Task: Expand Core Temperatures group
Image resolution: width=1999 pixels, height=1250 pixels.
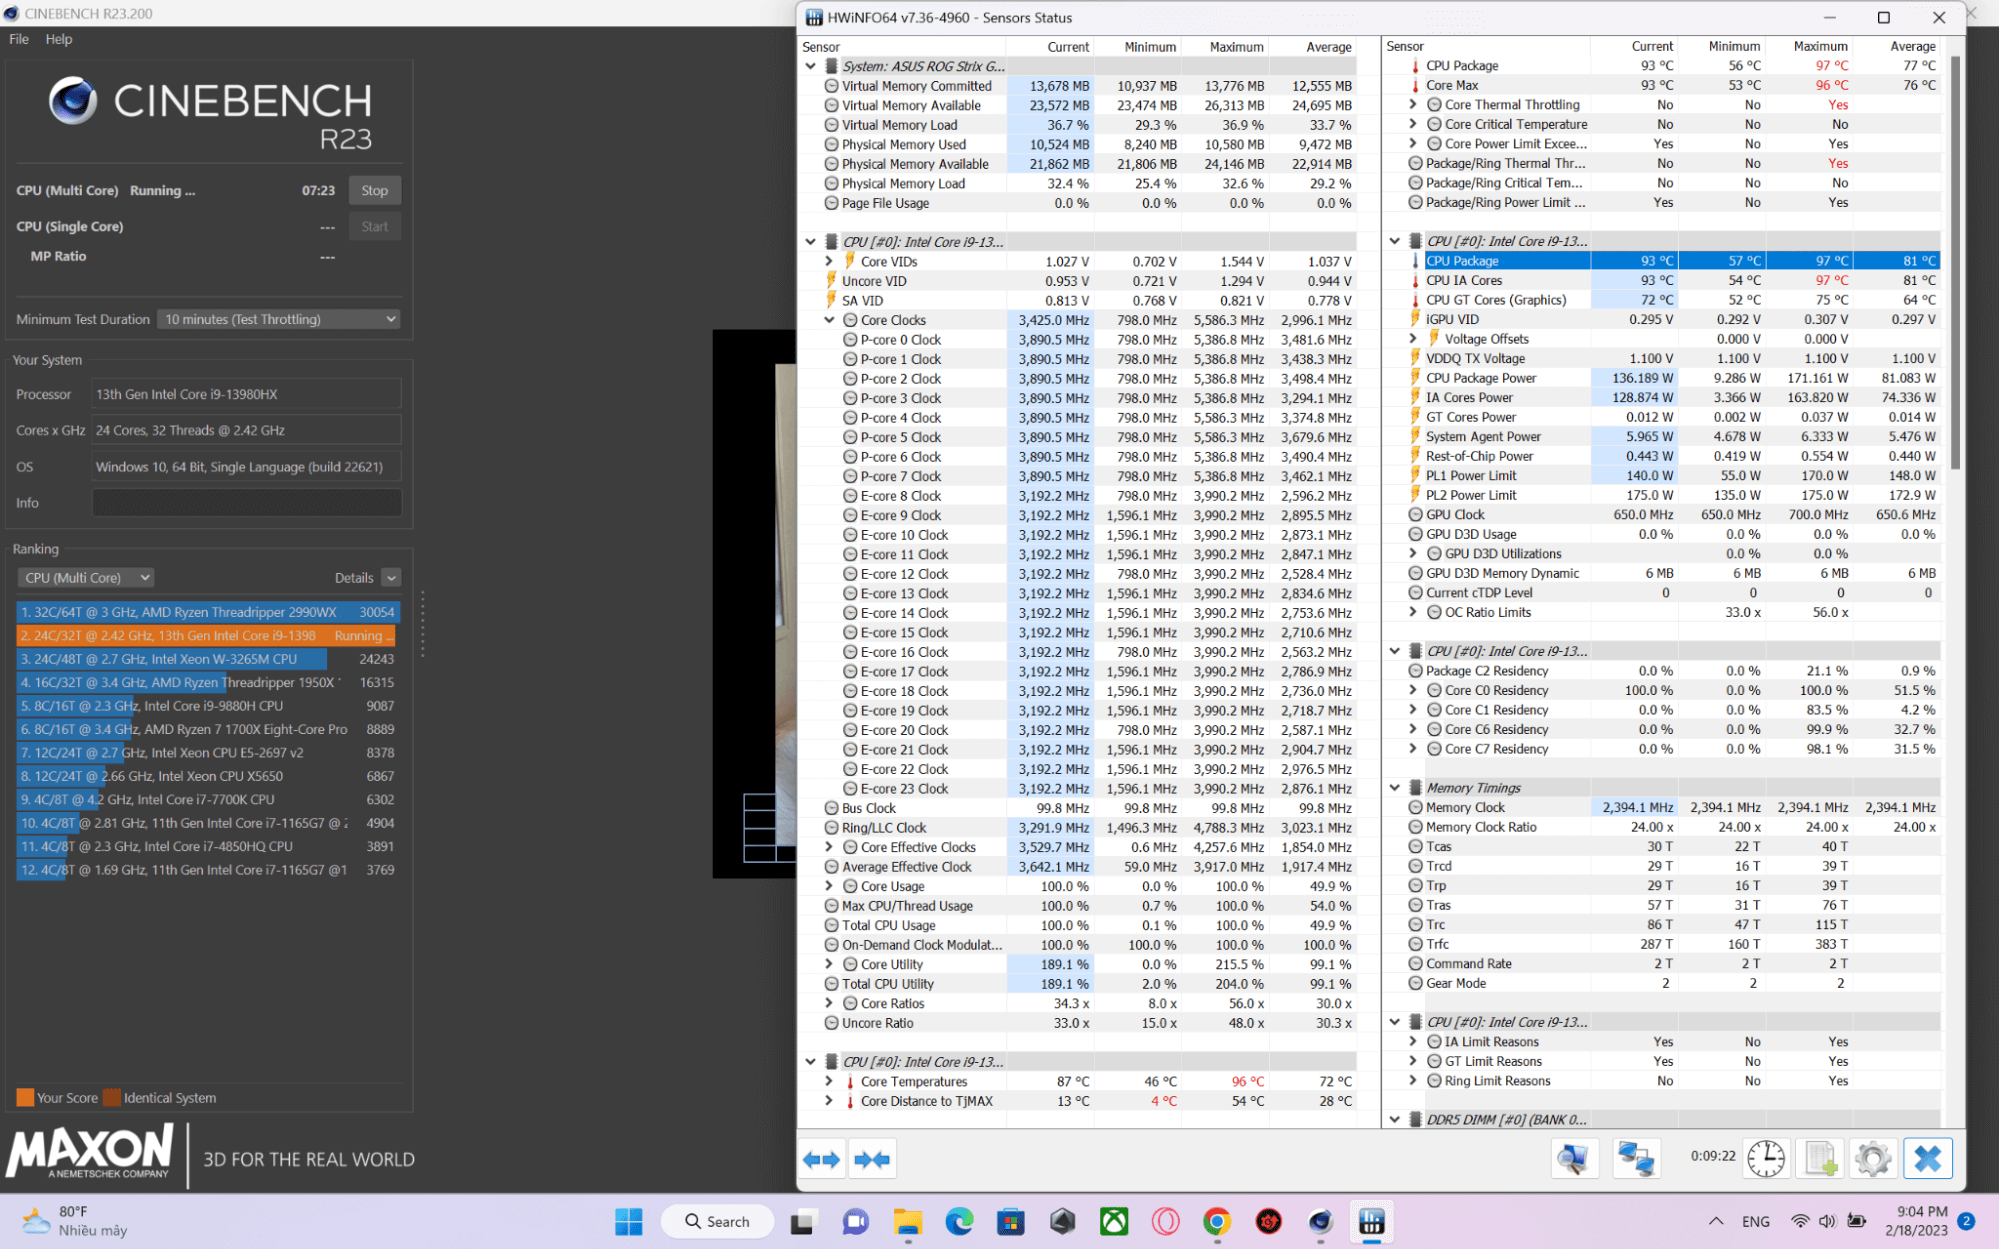Action: [x=828, y=1082]
